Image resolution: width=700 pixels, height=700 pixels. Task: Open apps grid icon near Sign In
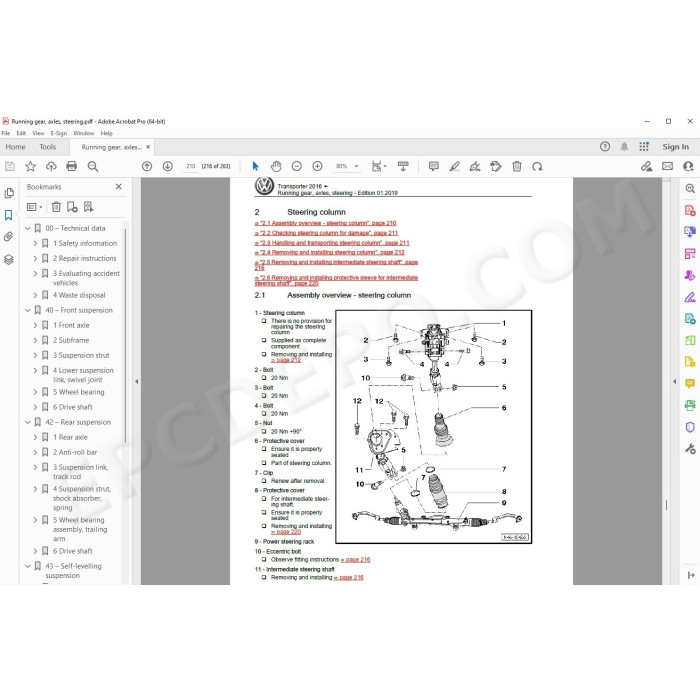tap(644, 146)
